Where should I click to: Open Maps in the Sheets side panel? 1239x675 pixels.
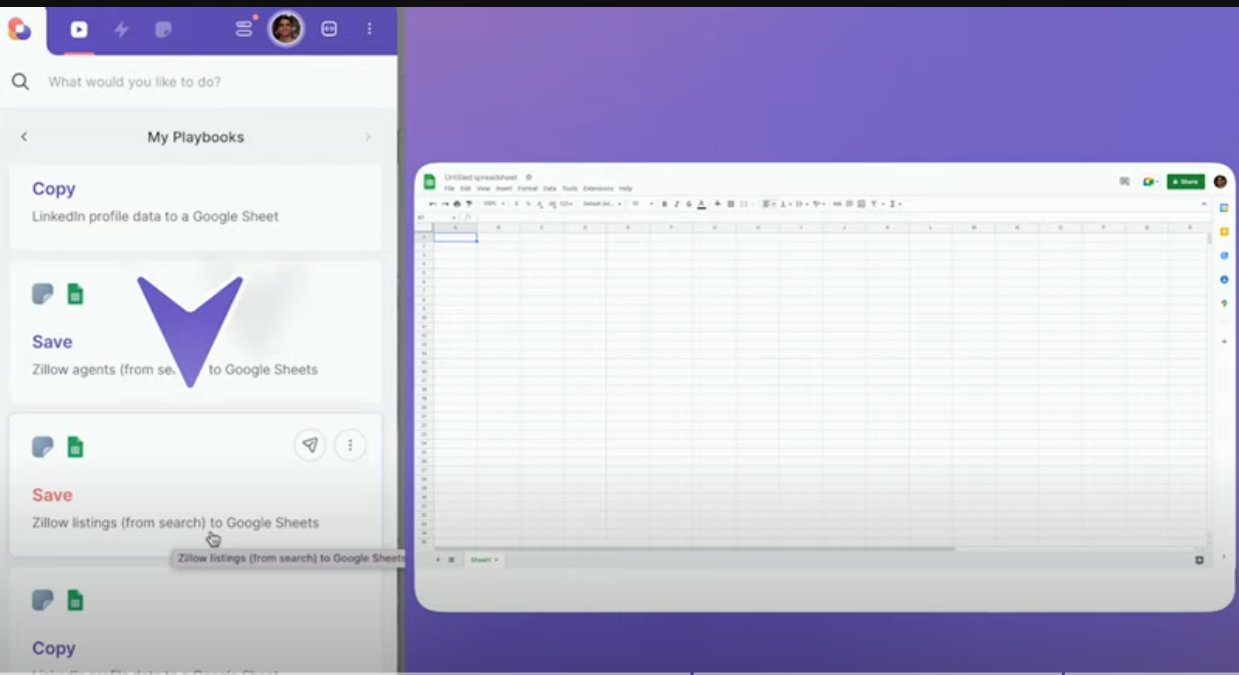[1224, 303]
